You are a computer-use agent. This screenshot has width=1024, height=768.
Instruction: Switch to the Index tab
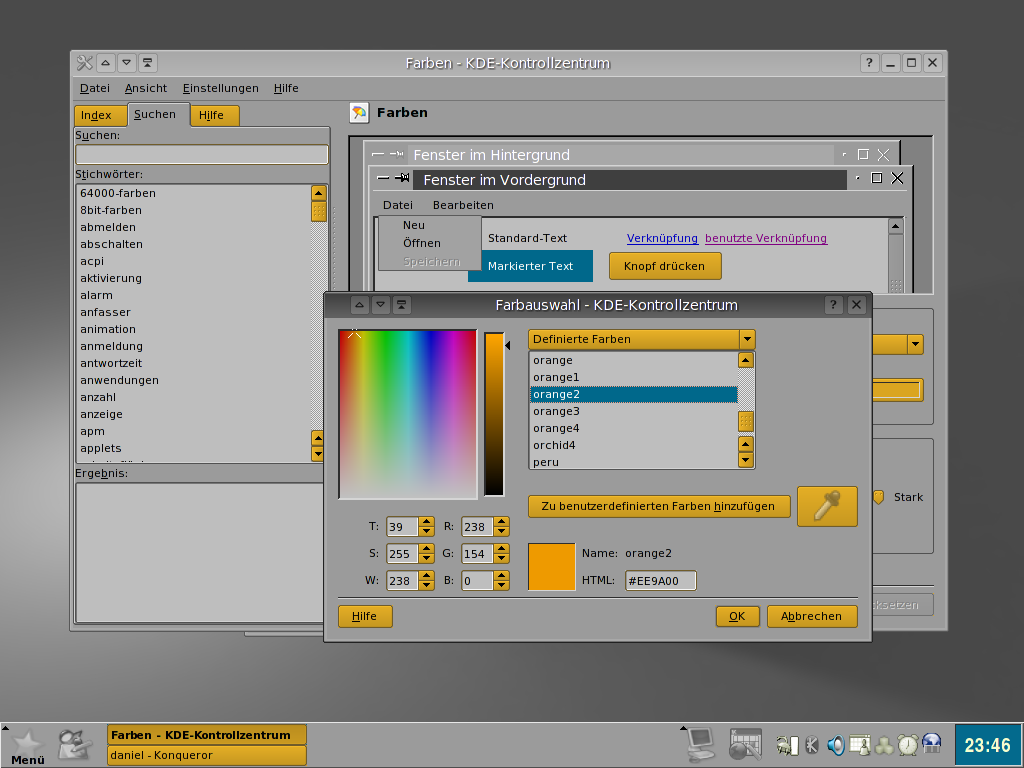tap(100, 115)
